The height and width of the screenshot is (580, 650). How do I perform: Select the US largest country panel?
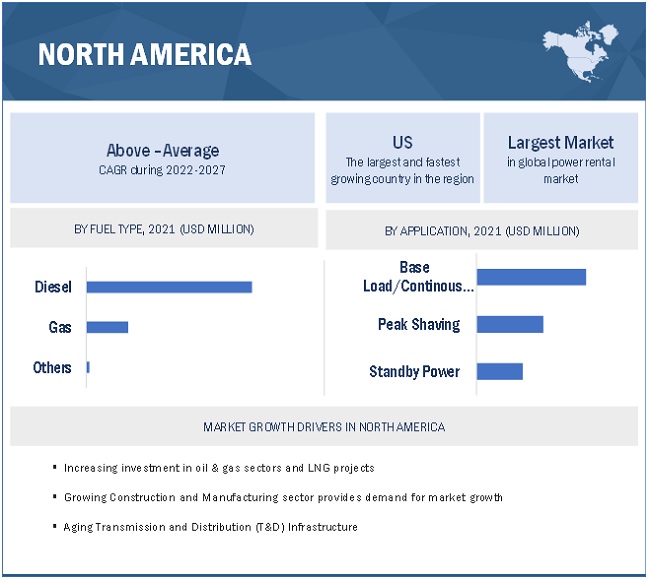[402, 158]
